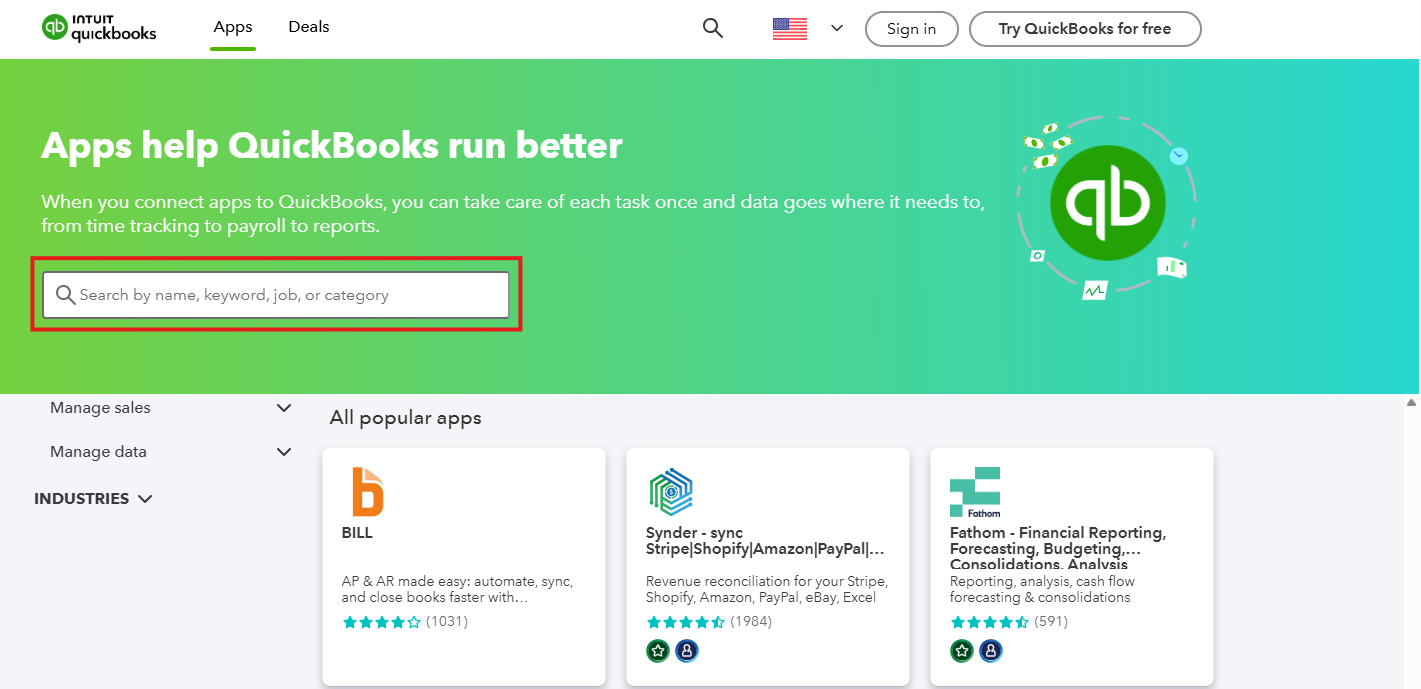1421x689 pixels.
Task: Click the Intuit QuickBooks logo
Action: point(99,28)
